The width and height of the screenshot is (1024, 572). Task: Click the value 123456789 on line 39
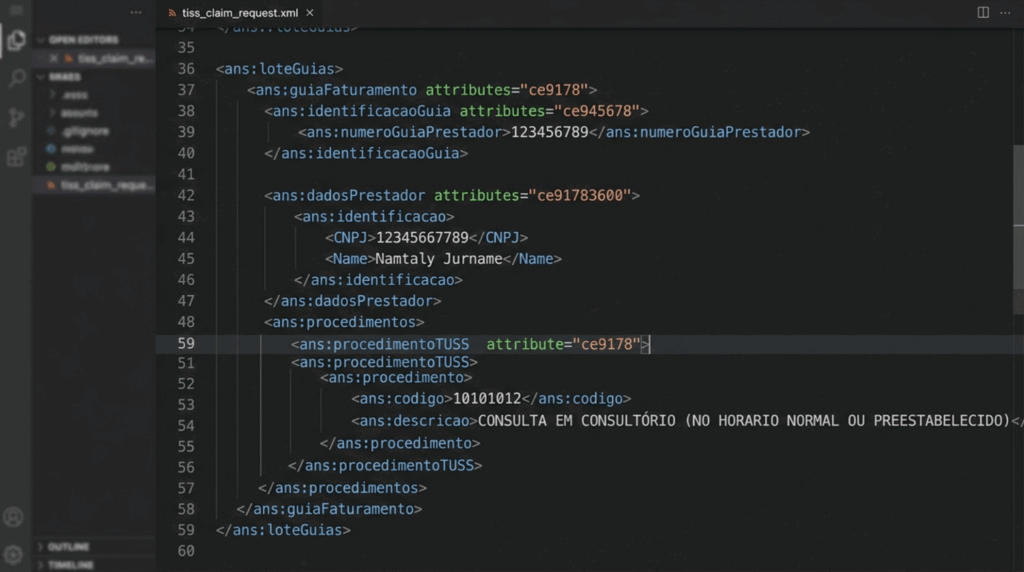pos(549,133)
